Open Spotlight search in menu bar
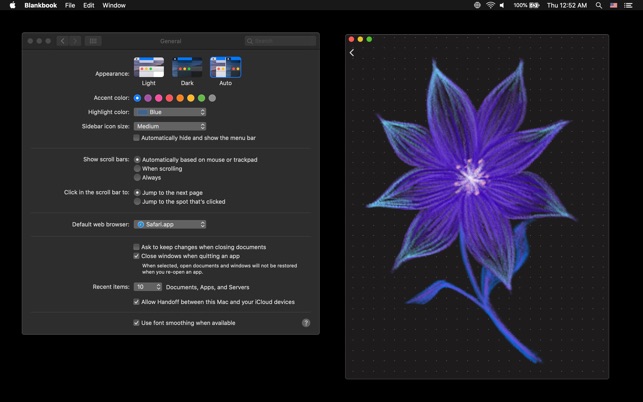 [599, 5]
